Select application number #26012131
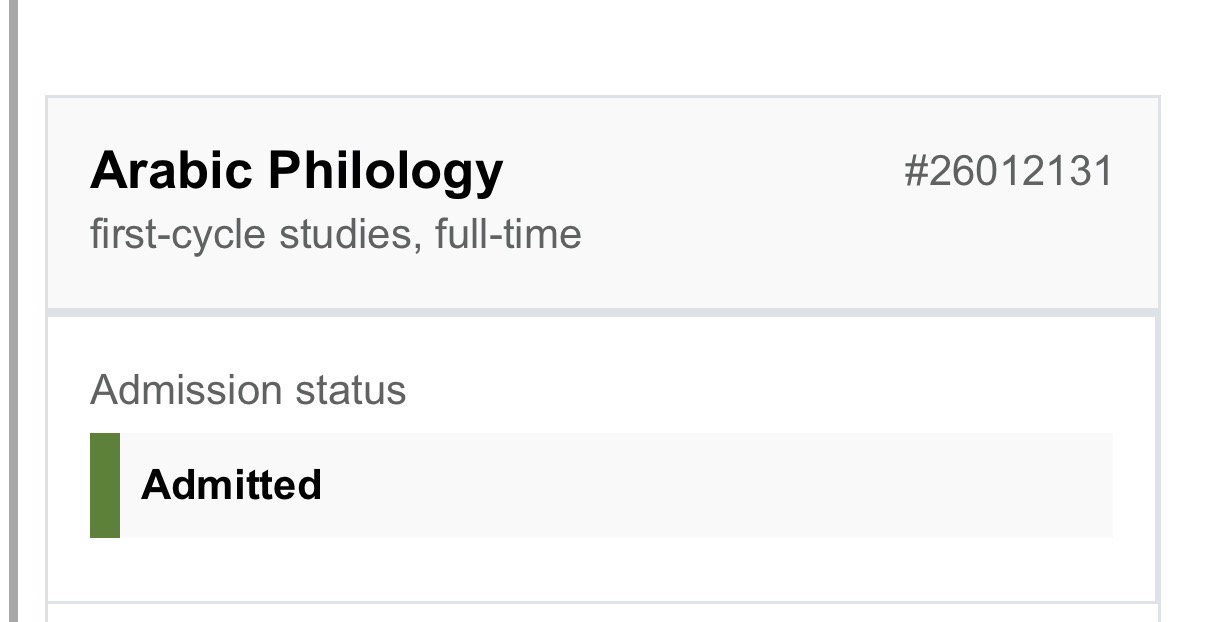Viewport: 1206px width, 622px height. (1008, 172)
